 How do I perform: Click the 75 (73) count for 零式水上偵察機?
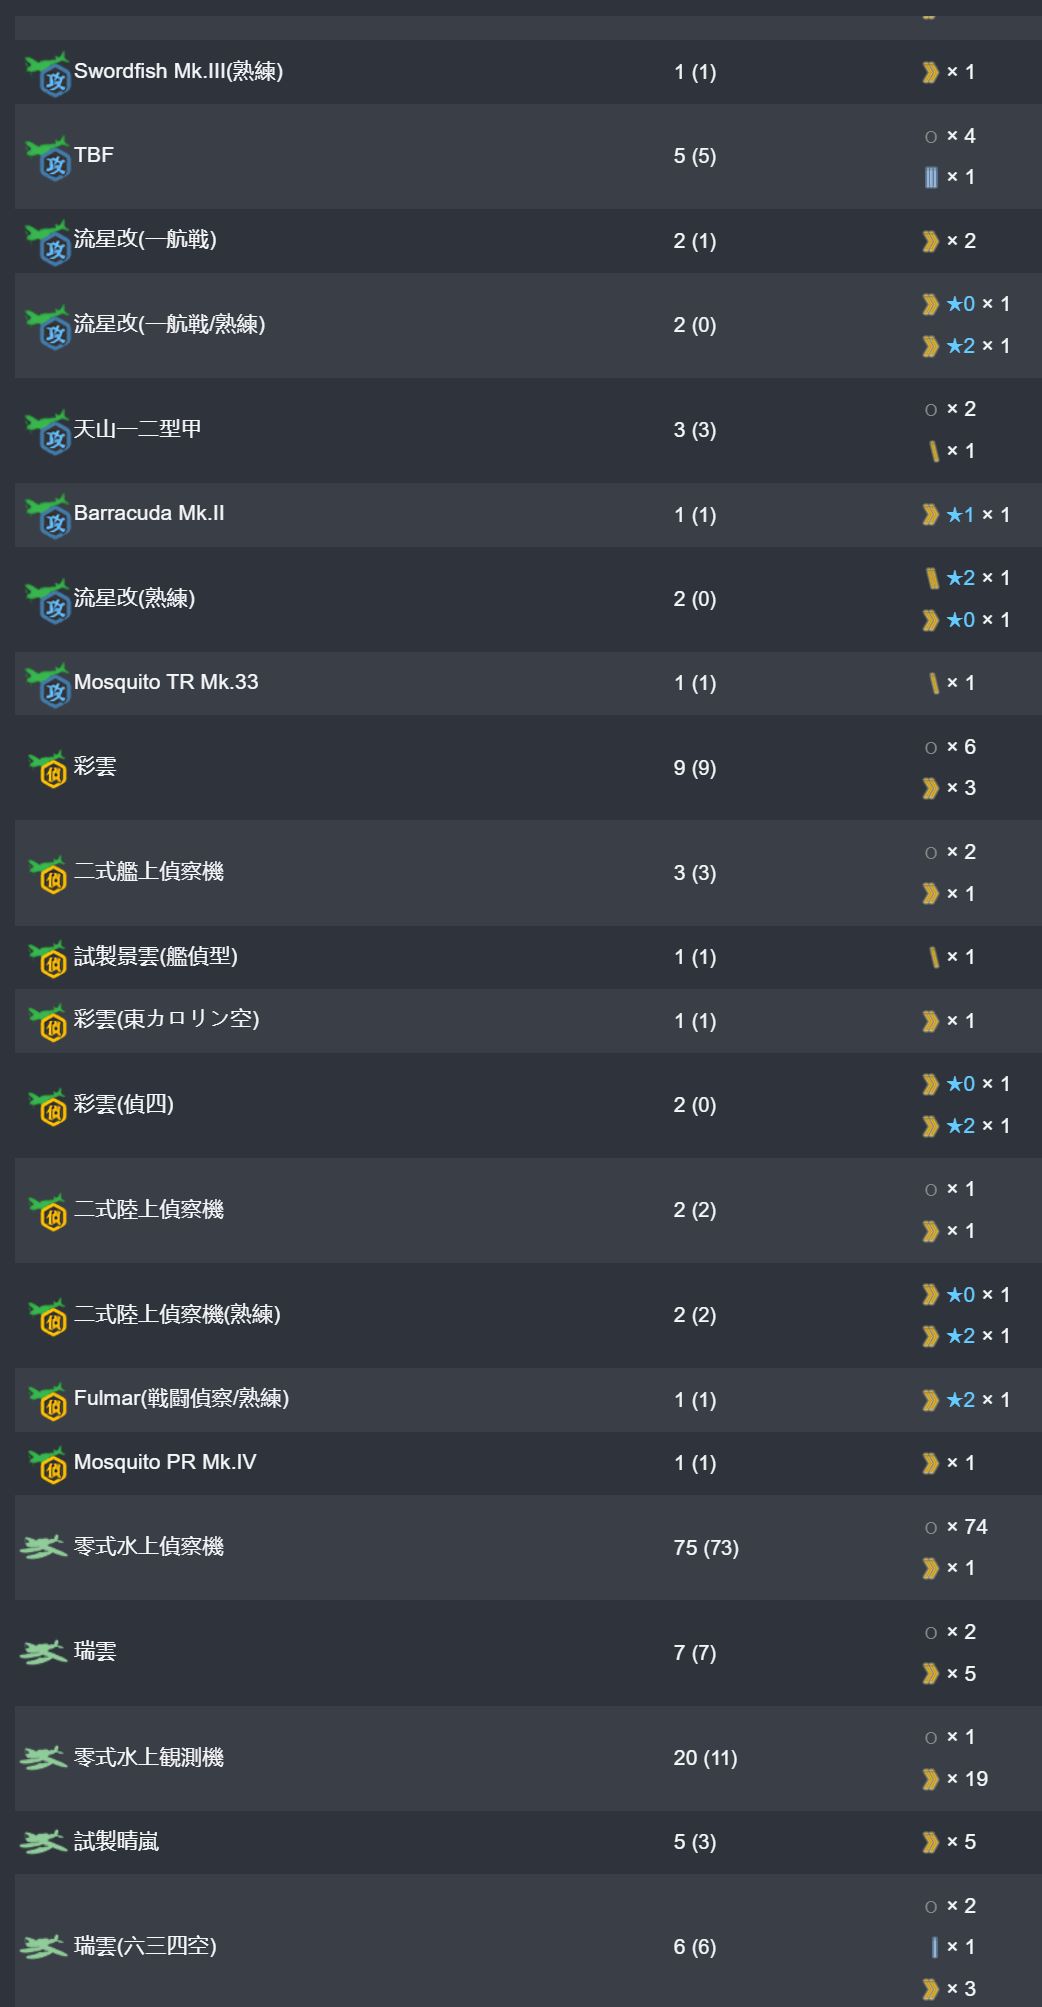tap(706, 1548)
